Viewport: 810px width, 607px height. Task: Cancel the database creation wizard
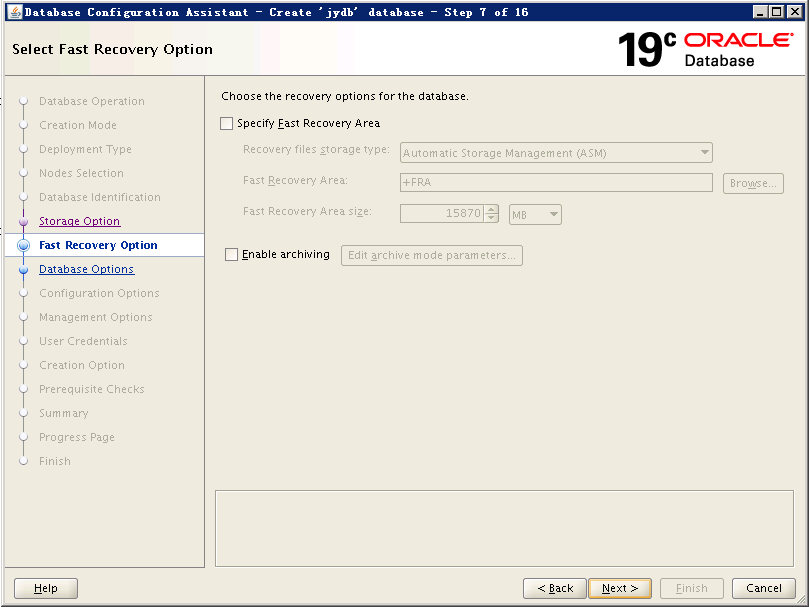(764, 588)
